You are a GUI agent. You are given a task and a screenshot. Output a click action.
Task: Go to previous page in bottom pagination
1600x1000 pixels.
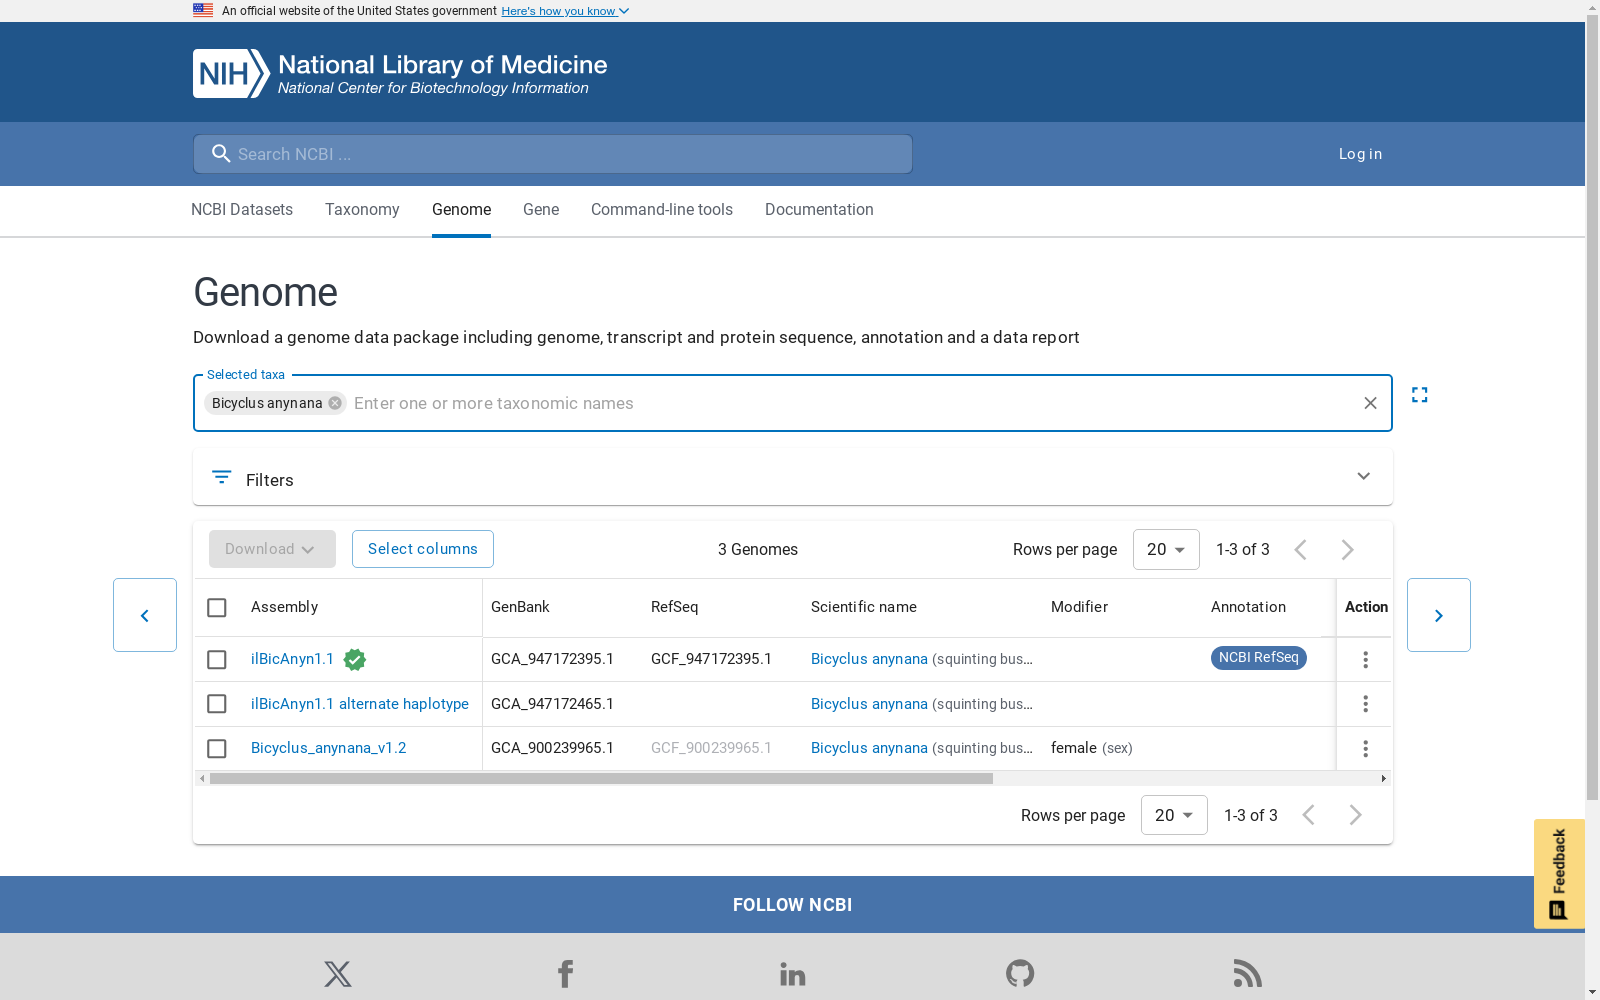click(x=1308, y=815)
